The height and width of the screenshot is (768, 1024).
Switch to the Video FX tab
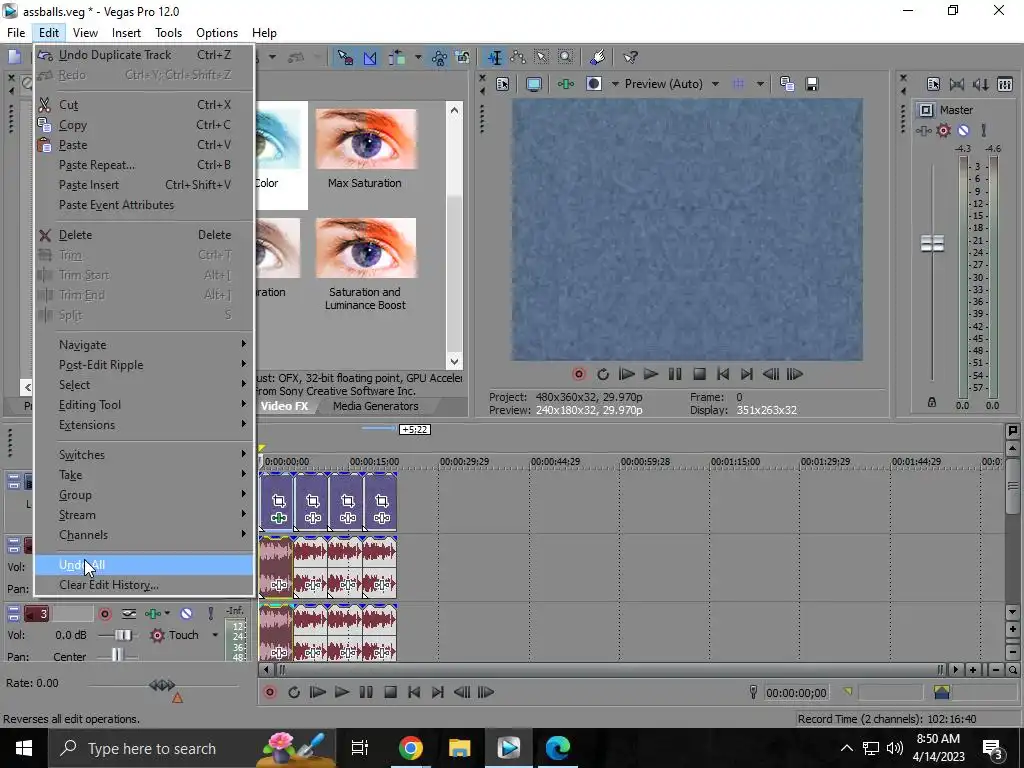pyautogui.click(x=285, y=406)
